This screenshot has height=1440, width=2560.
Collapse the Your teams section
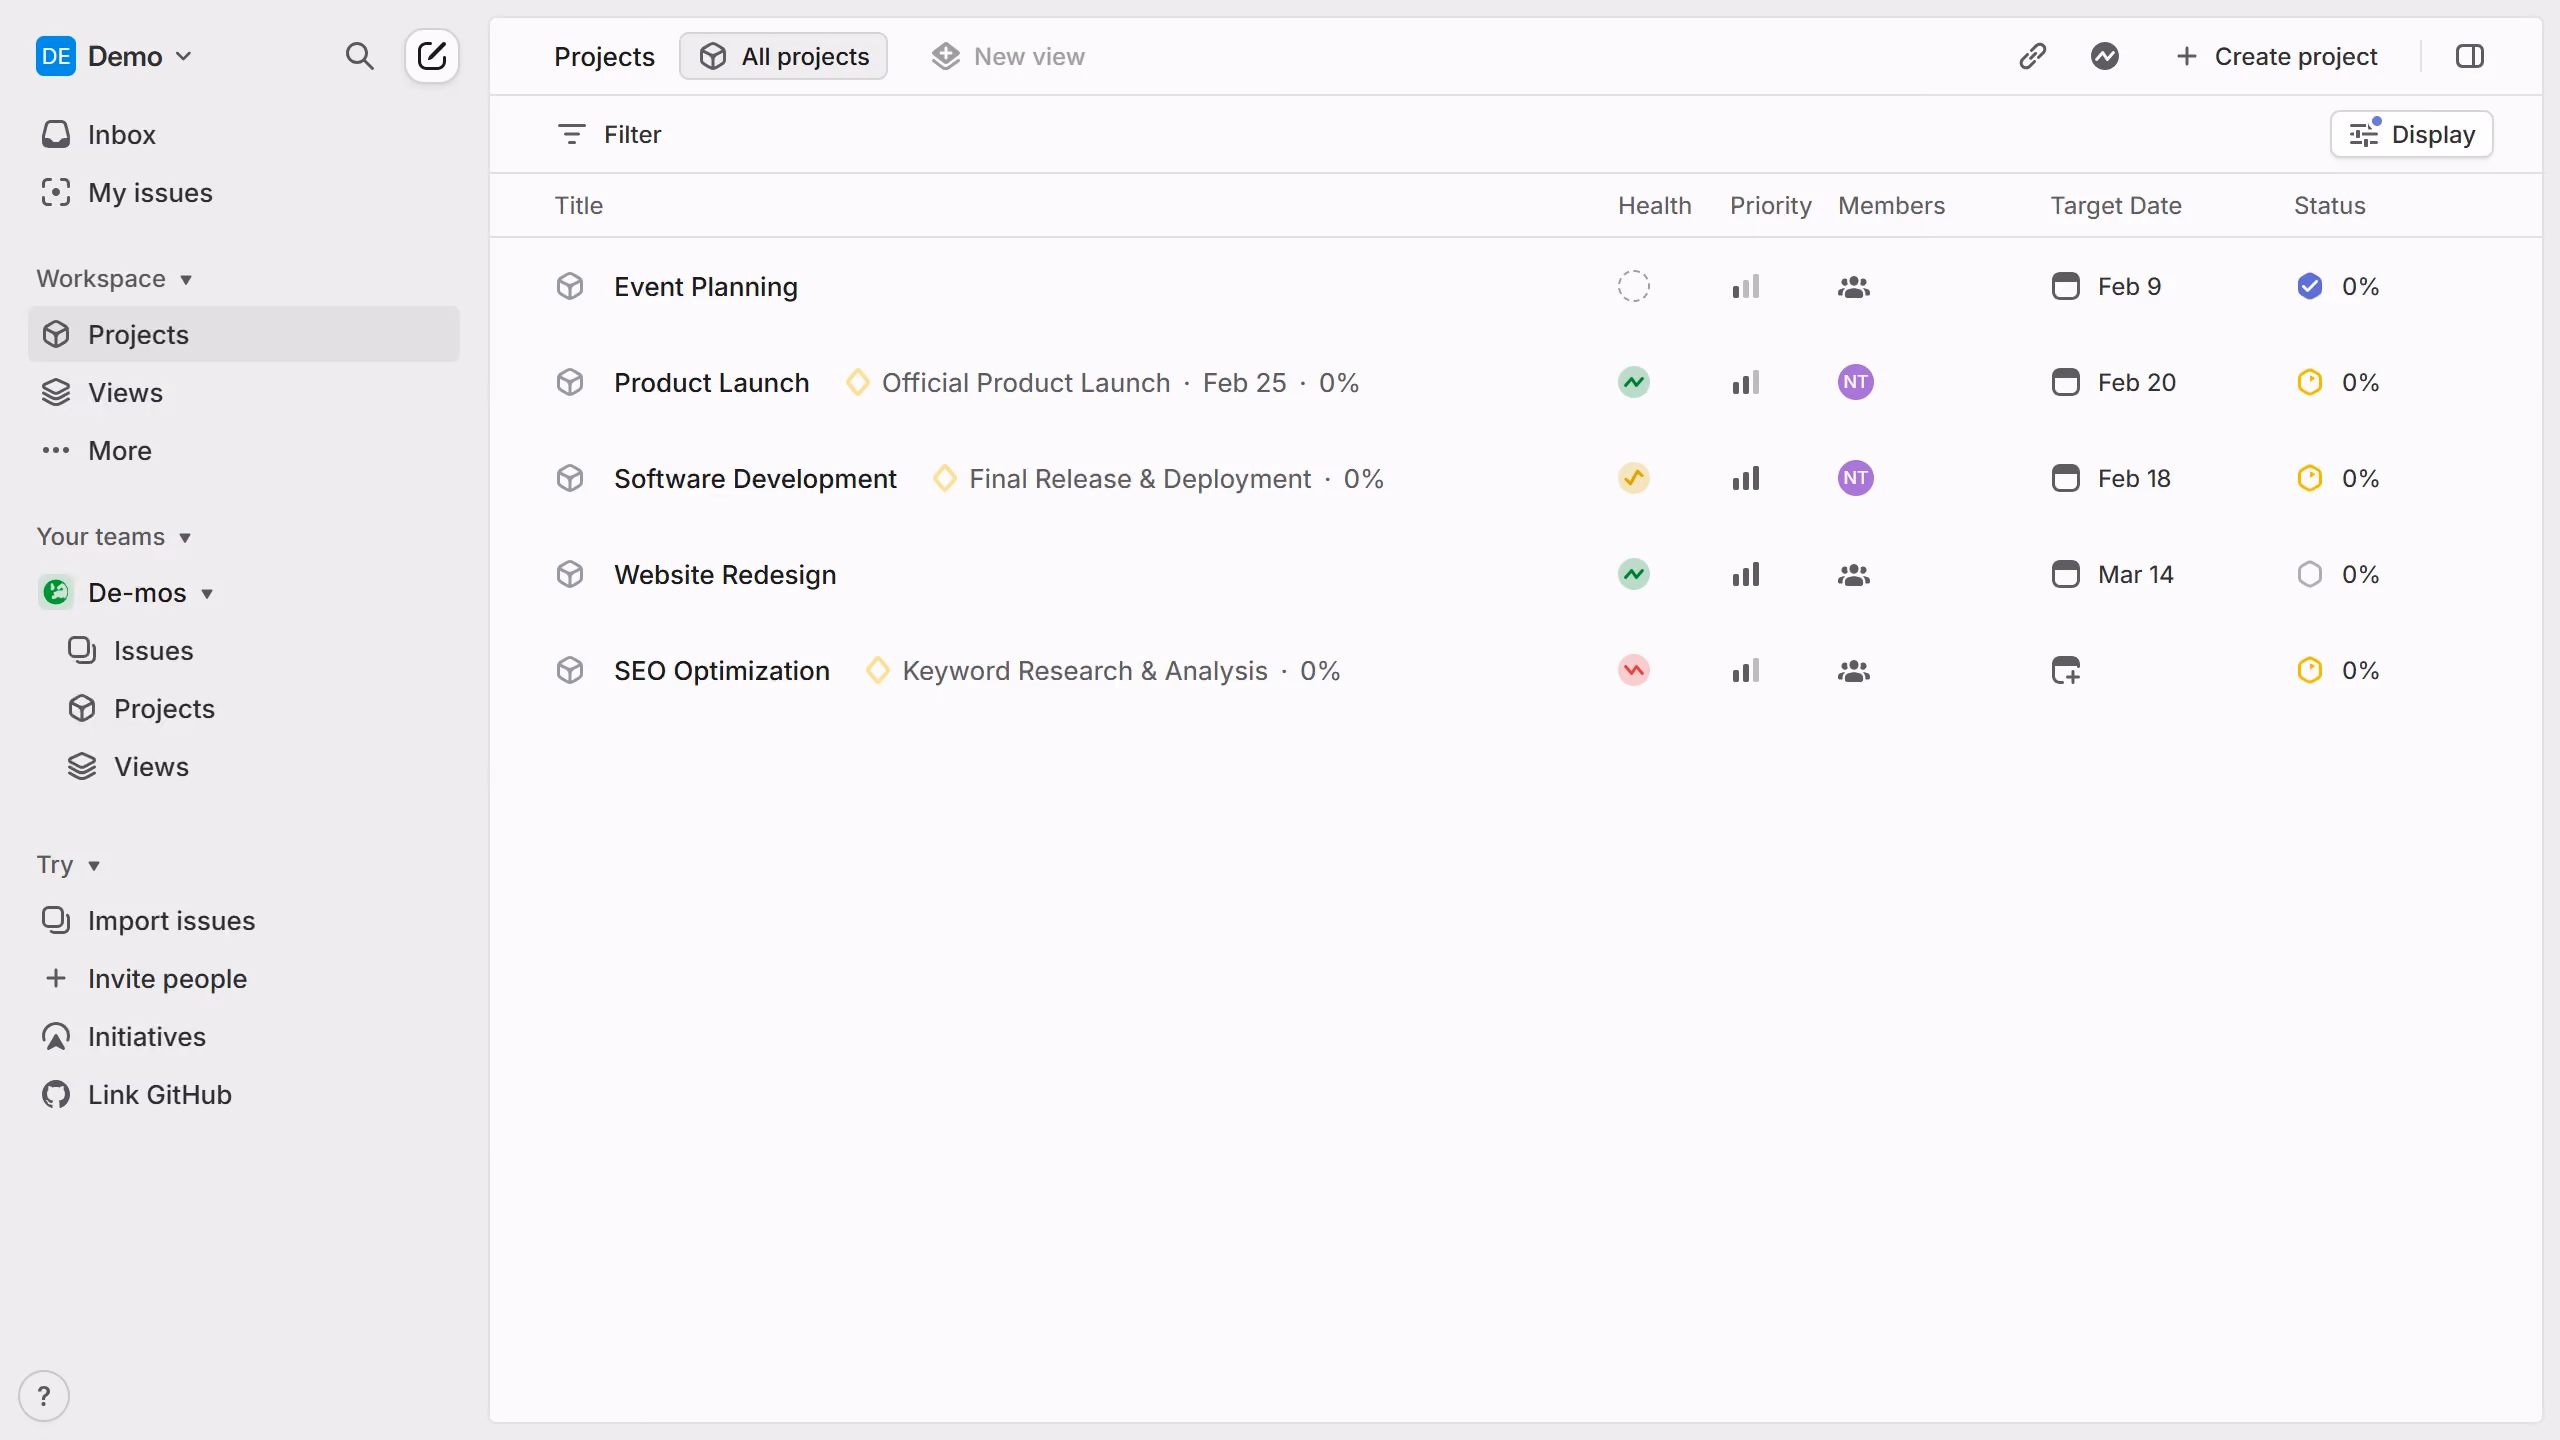[x=113, y=537]
